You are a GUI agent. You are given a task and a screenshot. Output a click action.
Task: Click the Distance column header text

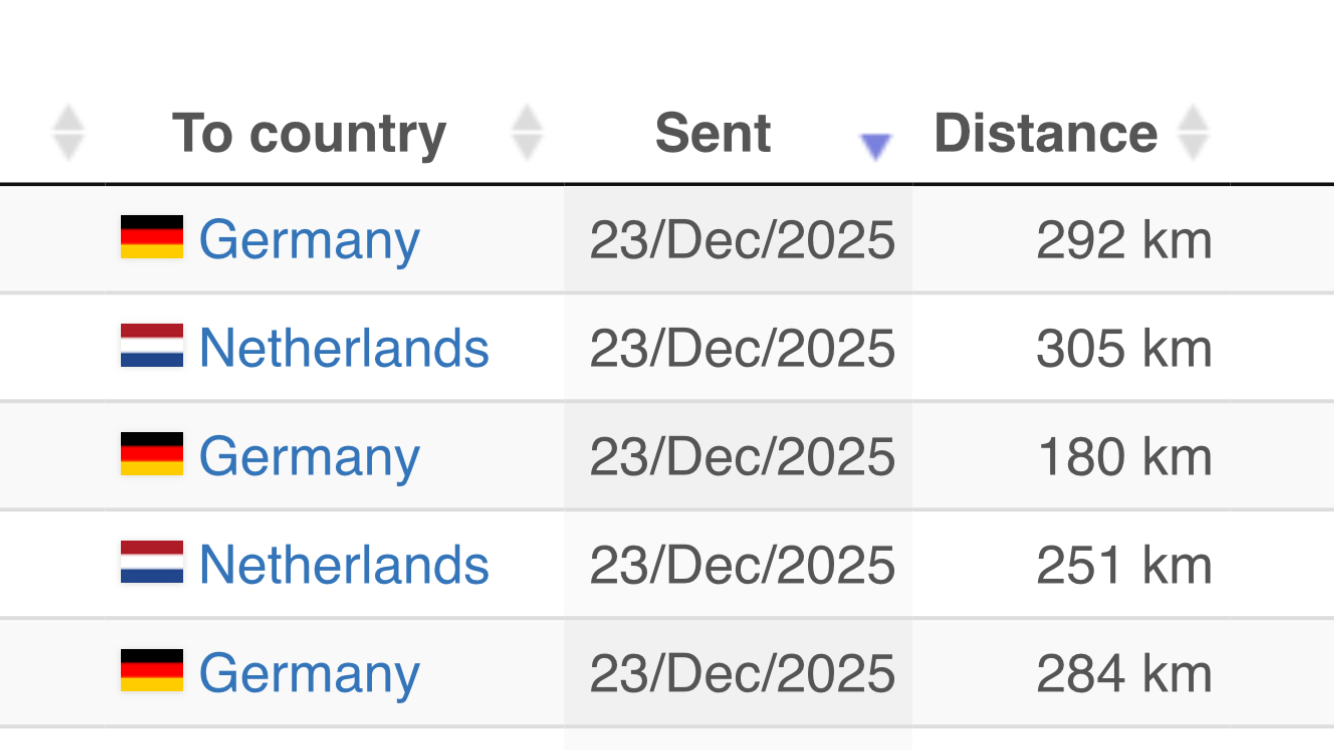[x=1045, y=134]
